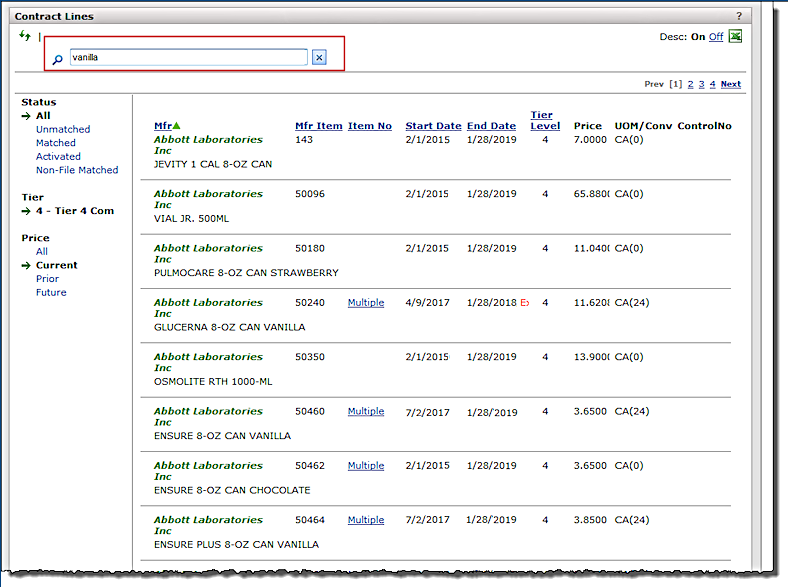The width and height of the screenshot is (788, 587).
Task: Click the green refresh arrows icon
Action: (25, 36)
